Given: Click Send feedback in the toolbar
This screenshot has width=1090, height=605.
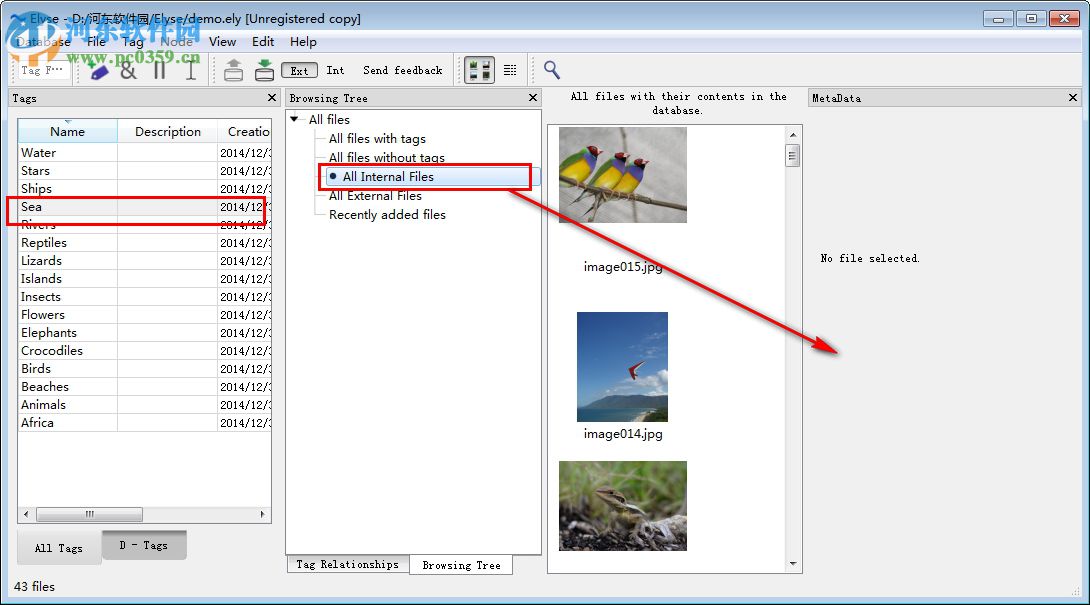Looking at the screenshot, I should coord(402,70).
